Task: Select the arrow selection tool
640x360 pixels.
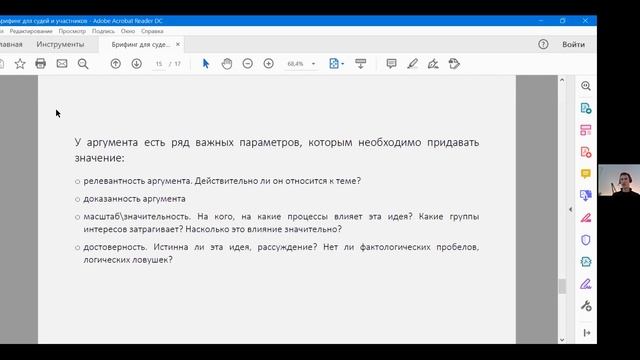Action: [x=206, y=64]
